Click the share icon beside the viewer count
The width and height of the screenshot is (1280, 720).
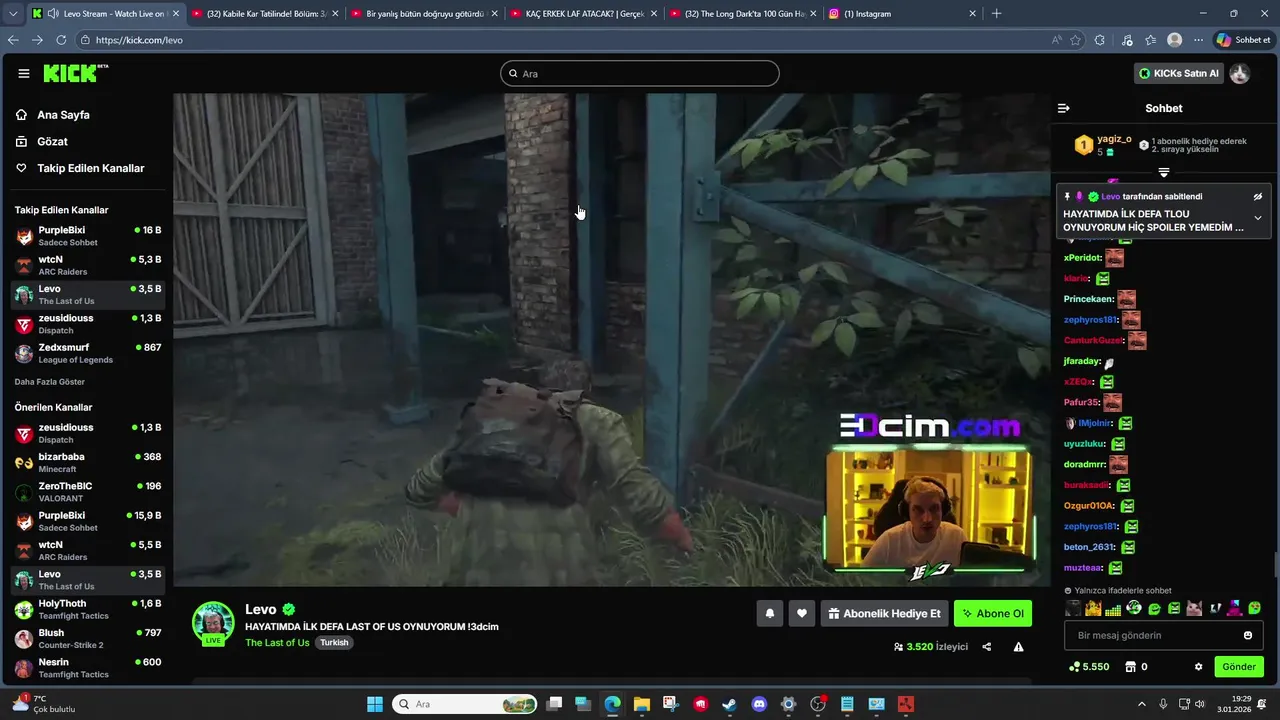pos(986,647)
